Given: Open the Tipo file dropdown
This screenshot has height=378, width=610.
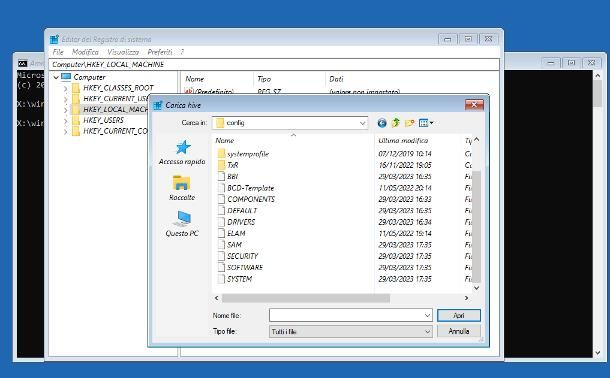Looking at the screenshot, I should [x=351, y=332].
